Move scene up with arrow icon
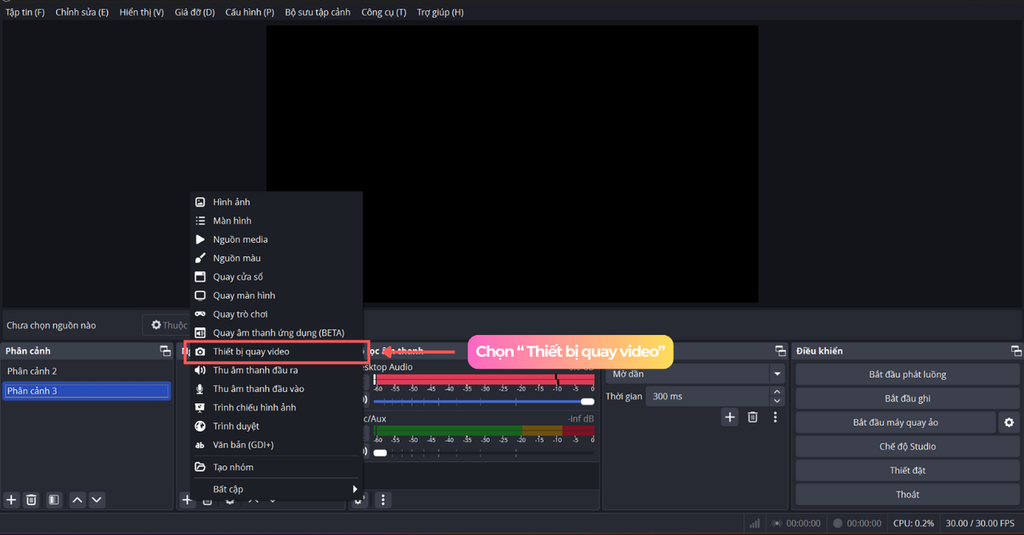The width and height of the screenshot is (1024, 535). coord(77,500)
